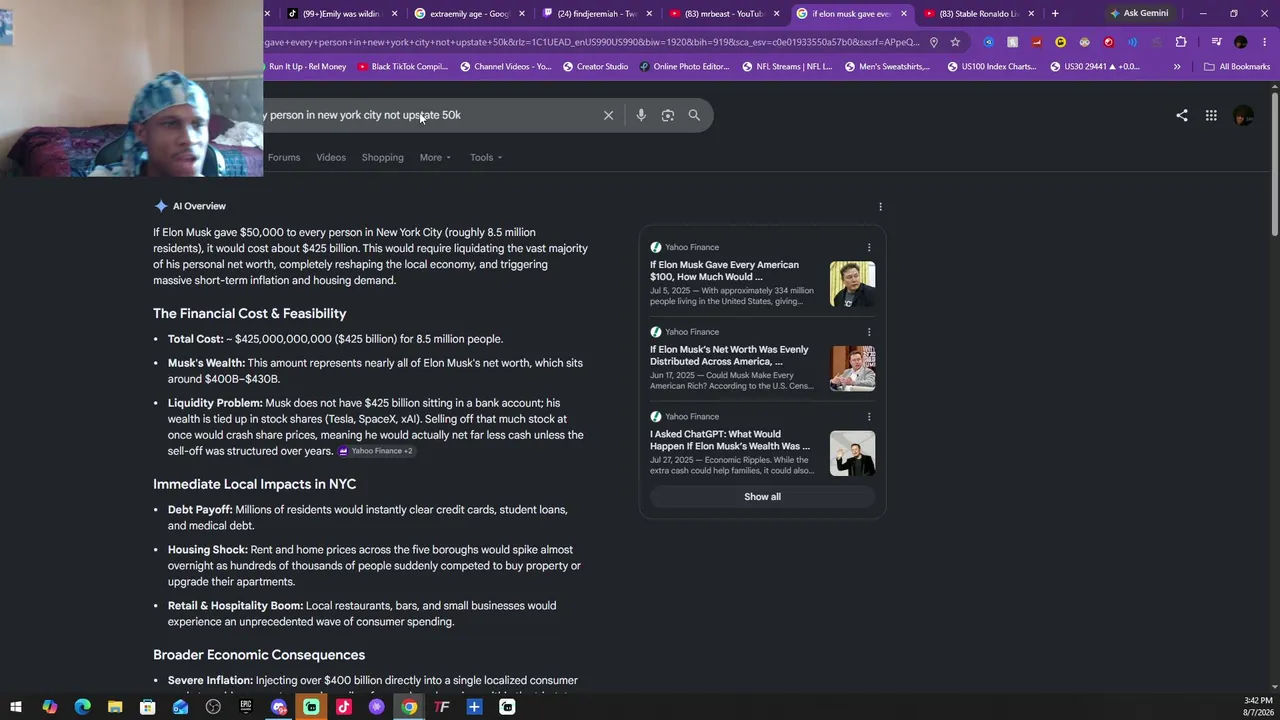
Task: Open Copilot from the taskbar
Action: (49, 707)
